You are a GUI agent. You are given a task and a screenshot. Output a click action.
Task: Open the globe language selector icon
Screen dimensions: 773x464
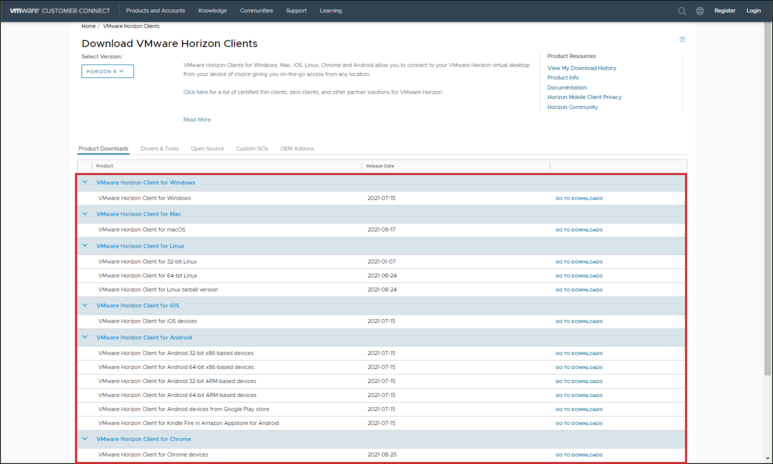point(700,11)
